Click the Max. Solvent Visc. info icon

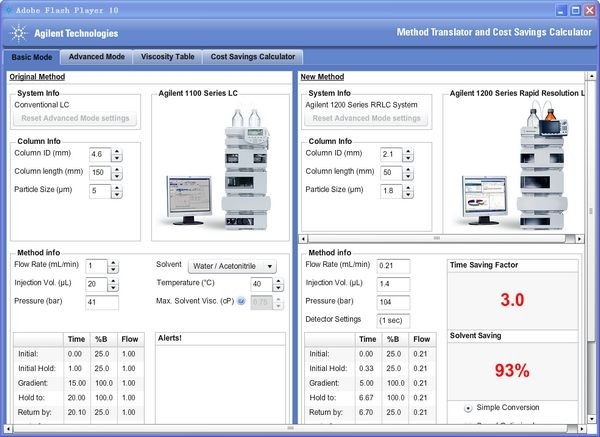pos(241,301)
